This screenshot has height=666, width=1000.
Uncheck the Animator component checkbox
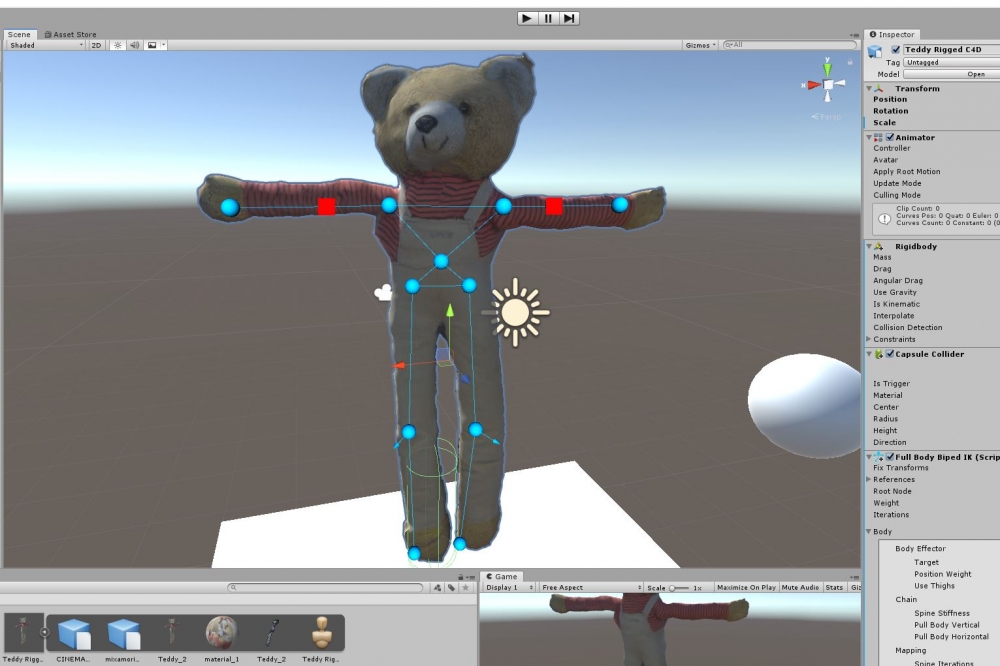coord(890,137)
